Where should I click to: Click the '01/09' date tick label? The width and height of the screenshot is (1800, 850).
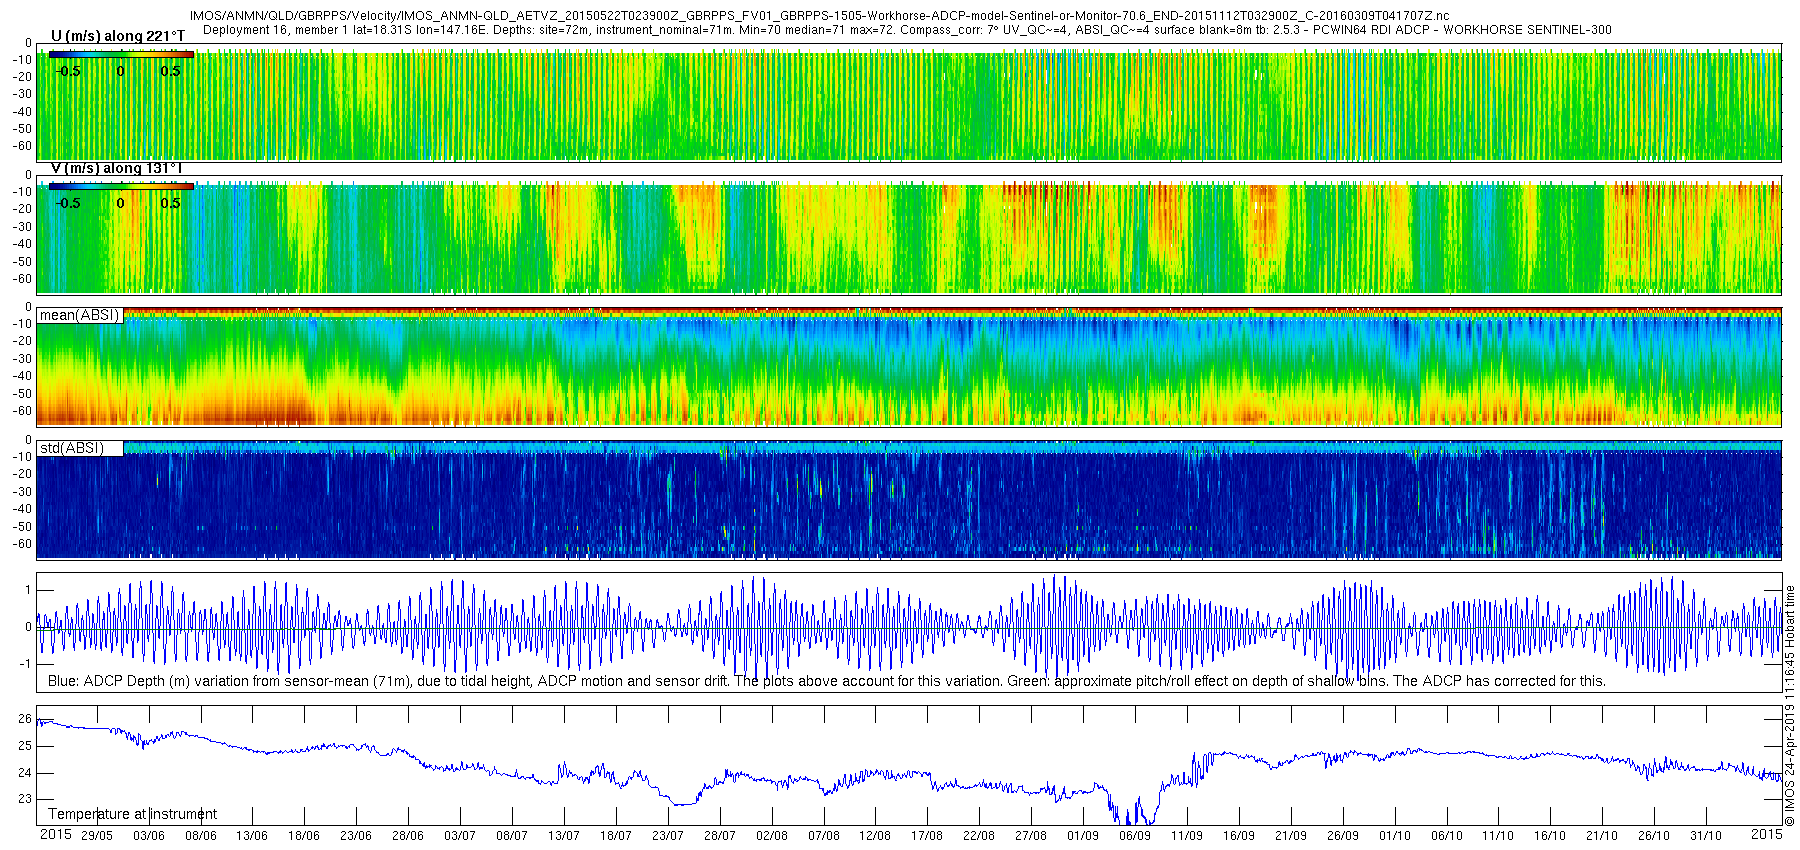click(x=1083, y=836)
